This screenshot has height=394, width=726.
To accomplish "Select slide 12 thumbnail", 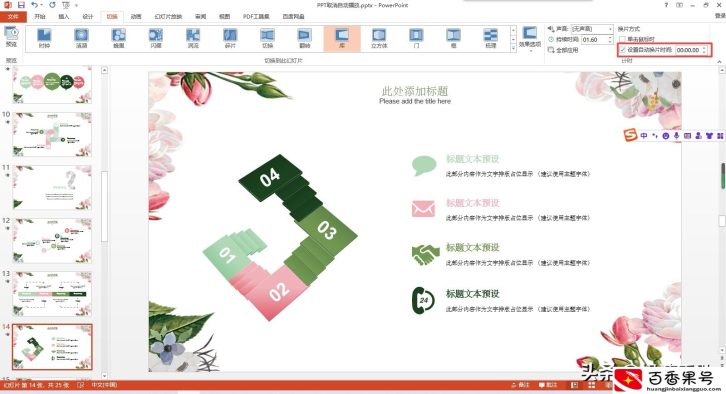I will [52, 241].
